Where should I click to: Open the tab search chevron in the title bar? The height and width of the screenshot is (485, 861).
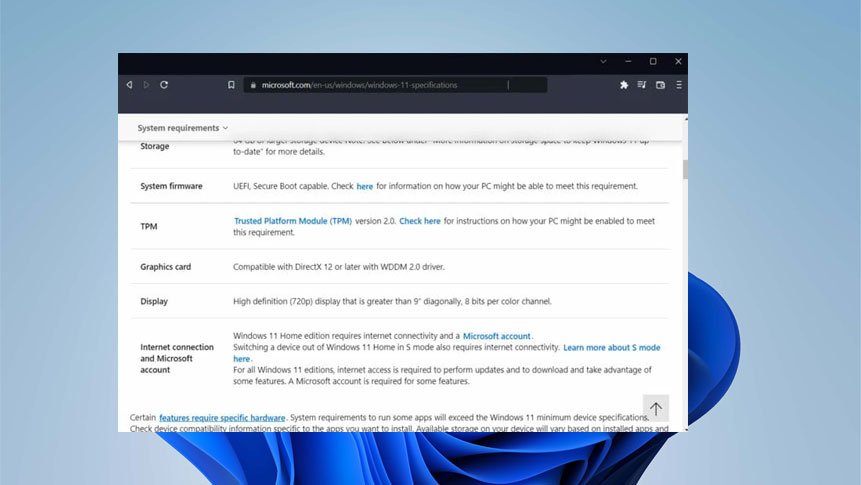603,61
